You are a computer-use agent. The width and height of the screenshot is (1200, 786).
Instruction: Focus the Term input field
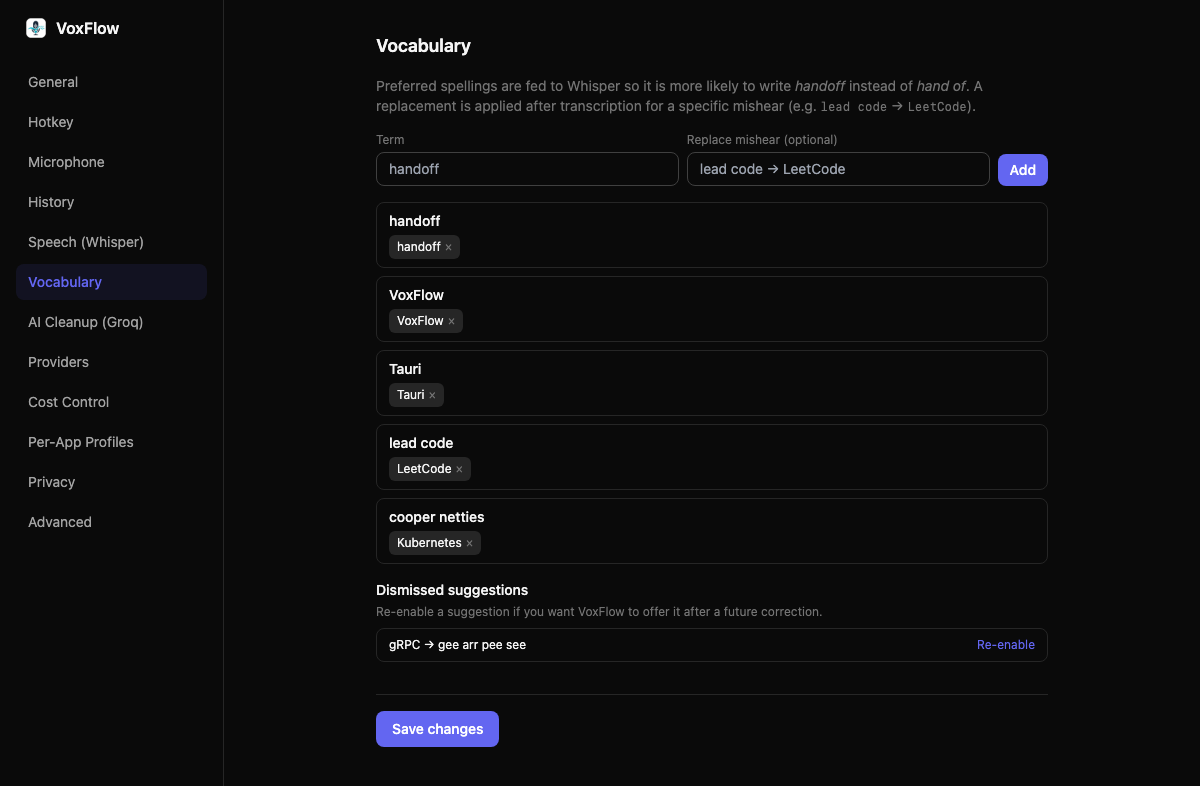pyautogui.click(x=527, y=169)
